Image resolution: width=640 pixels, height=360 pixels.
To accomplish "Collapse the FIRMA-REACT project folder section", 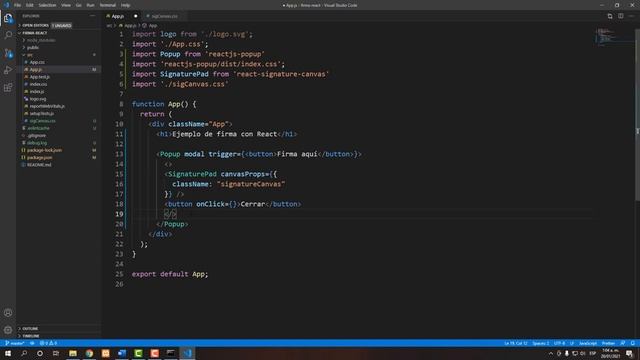I will (x=34, y=33).
